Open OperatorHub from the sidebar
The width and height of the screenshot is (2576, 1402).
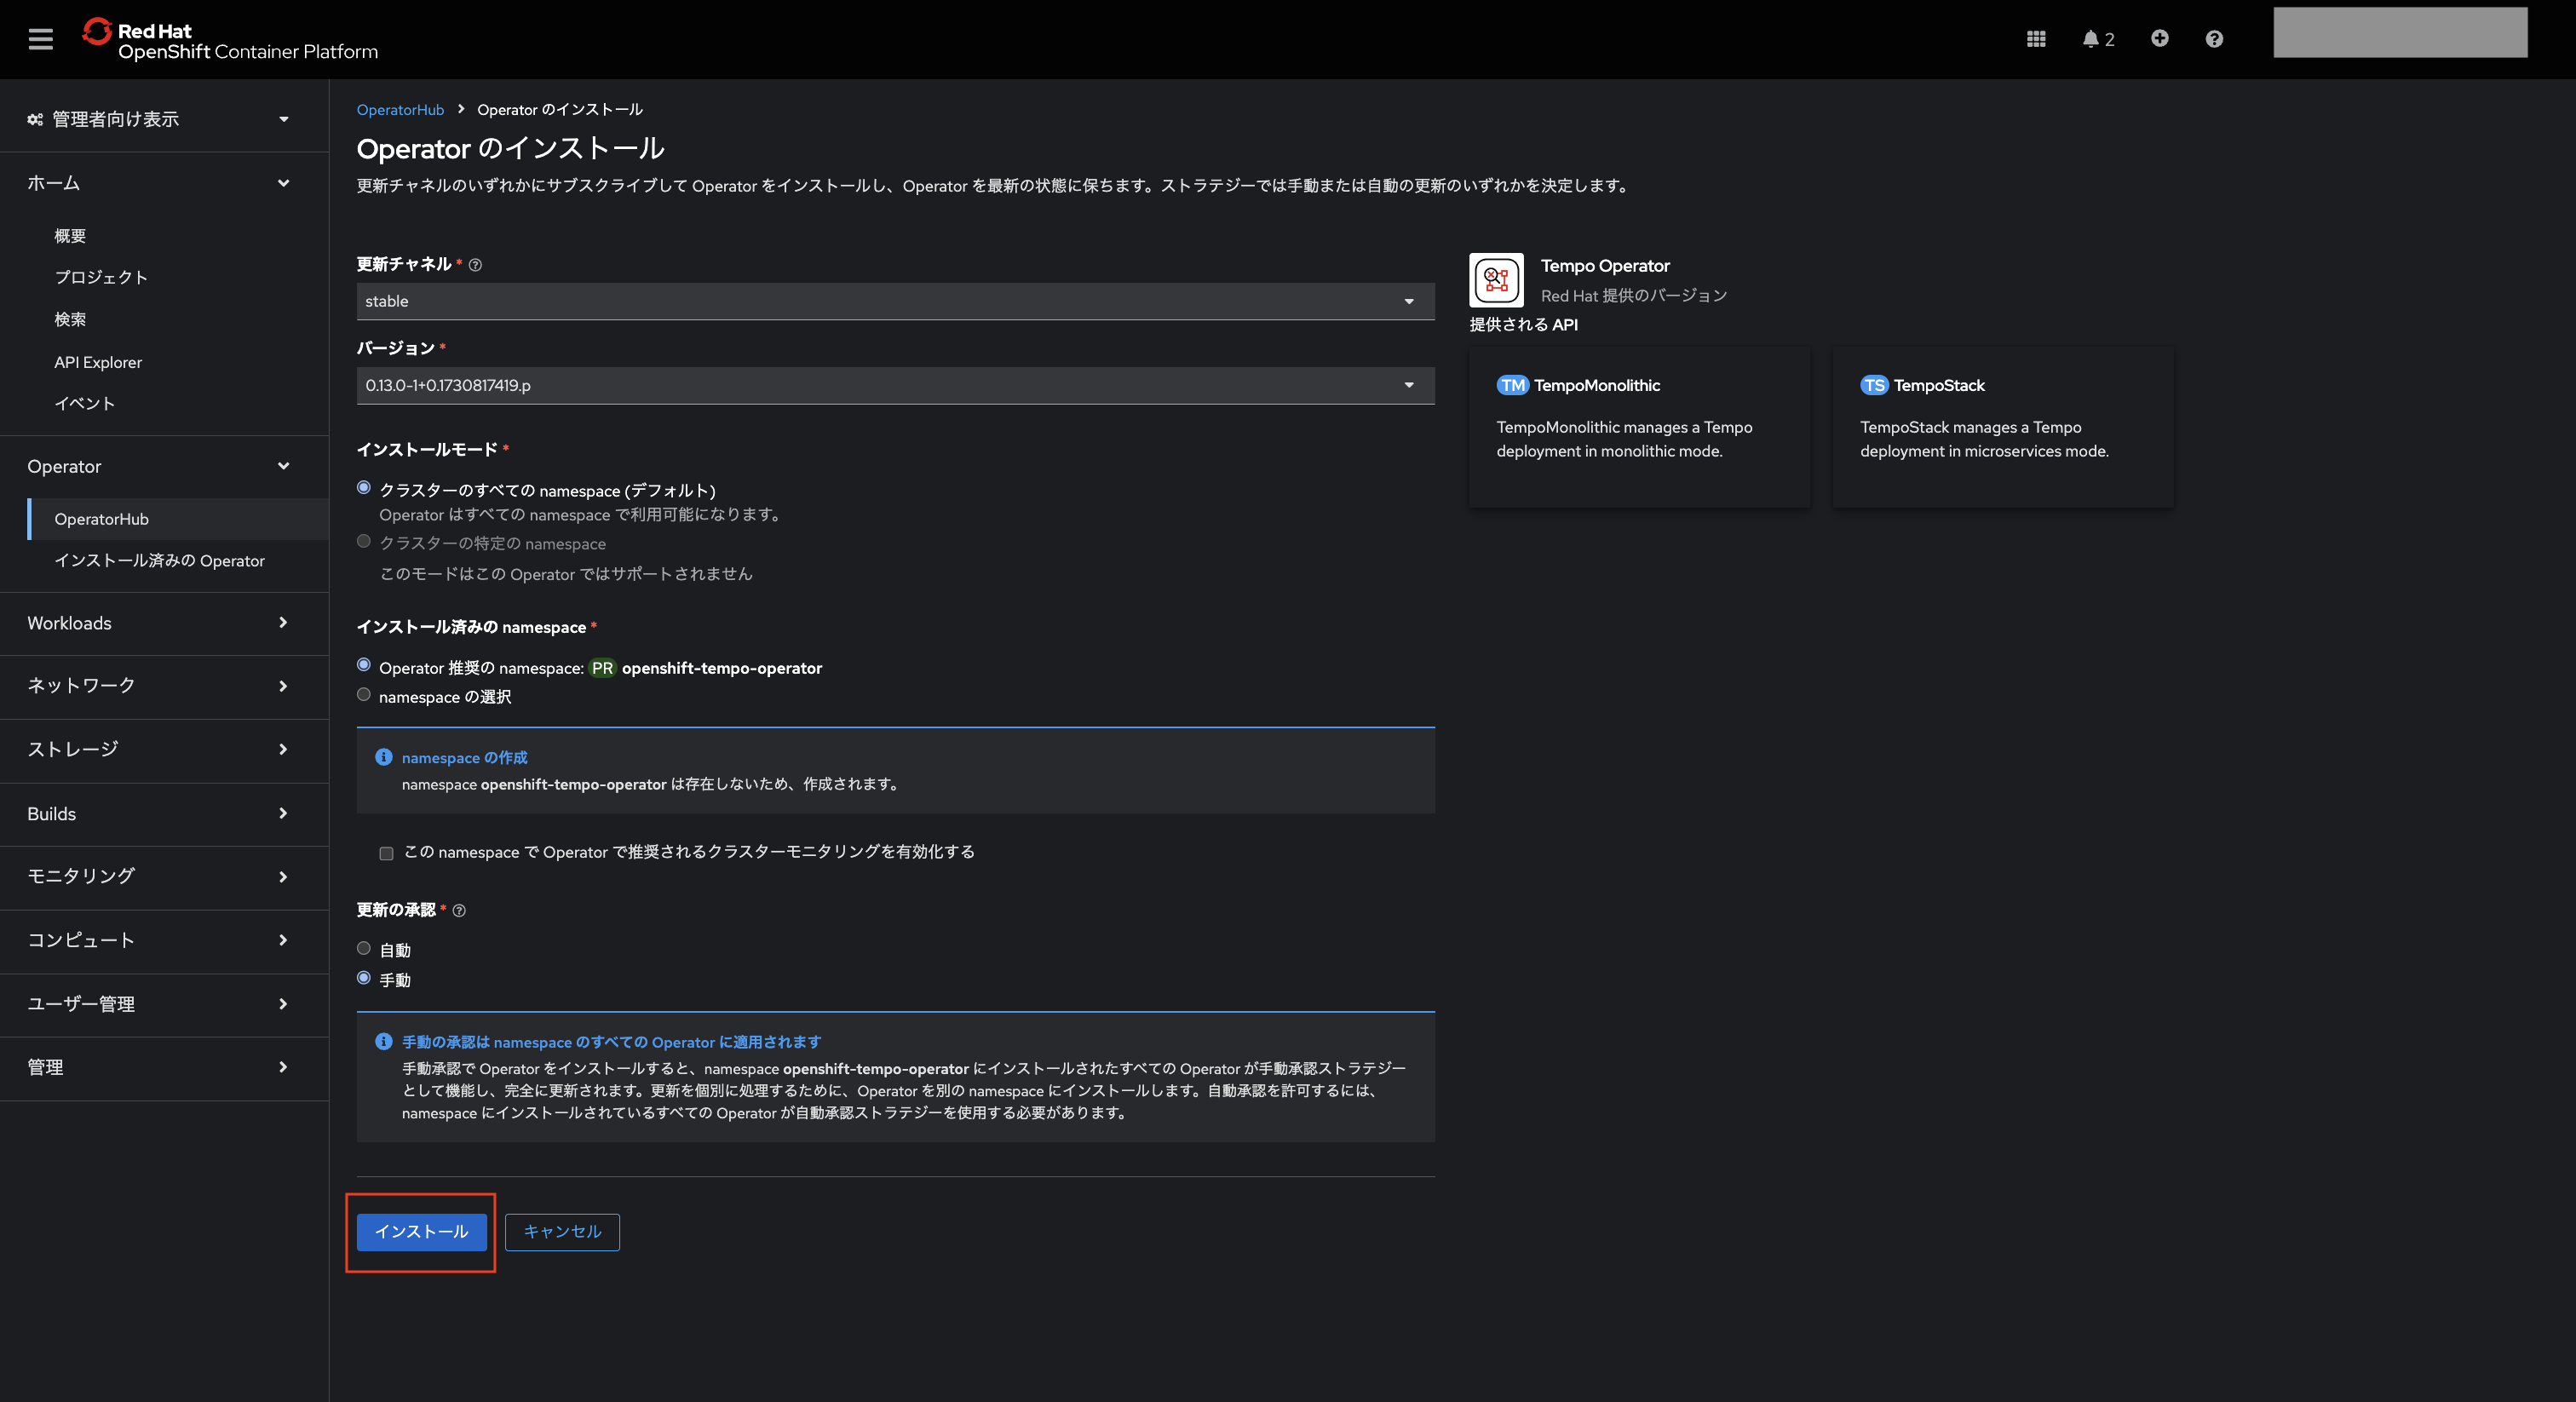[101, 519]
